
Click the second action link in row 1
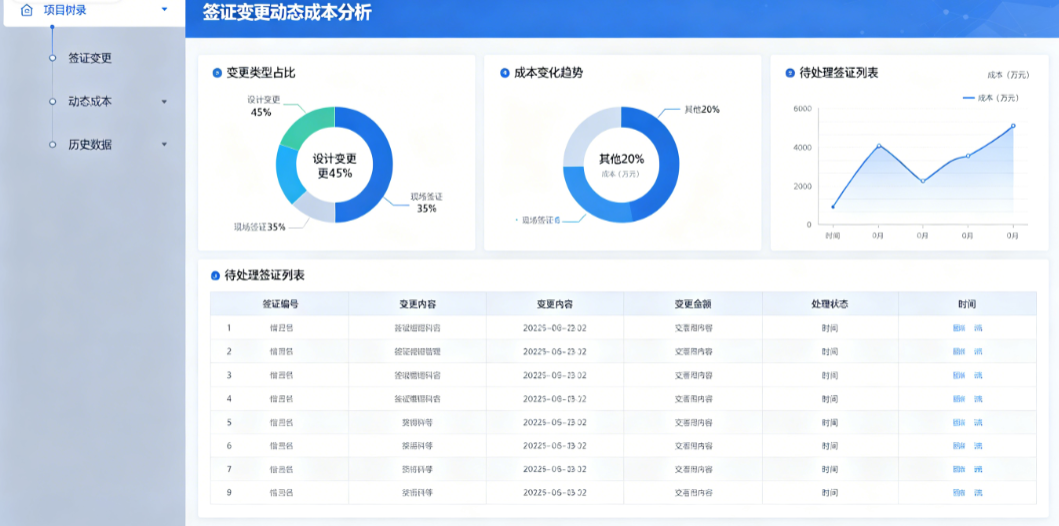pyautogui.click(x=978, y=328)
